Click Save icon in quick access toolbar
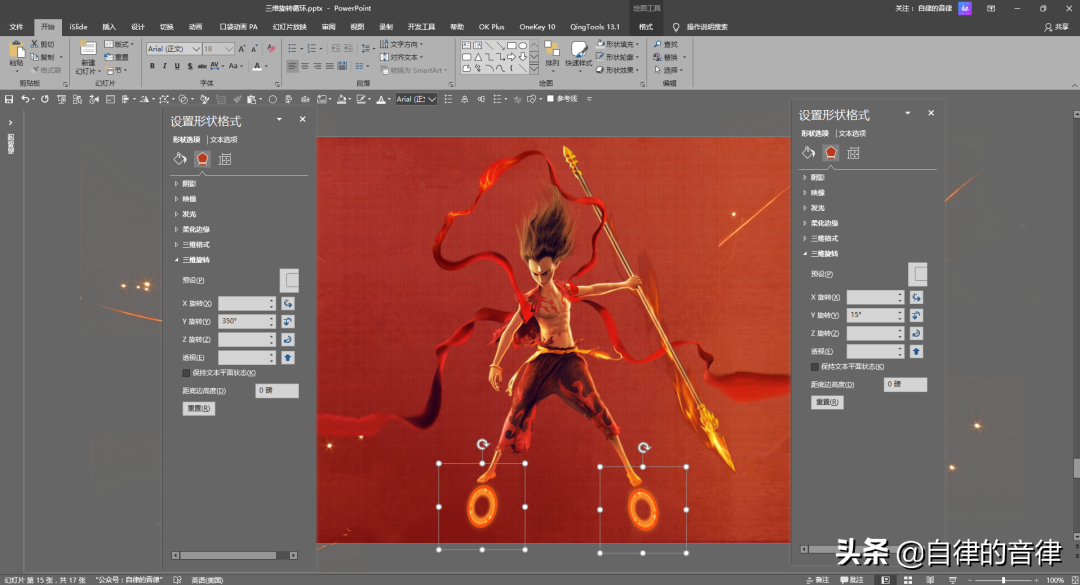Viewport: 1080px width, 585px height. [x=9, y=99]
